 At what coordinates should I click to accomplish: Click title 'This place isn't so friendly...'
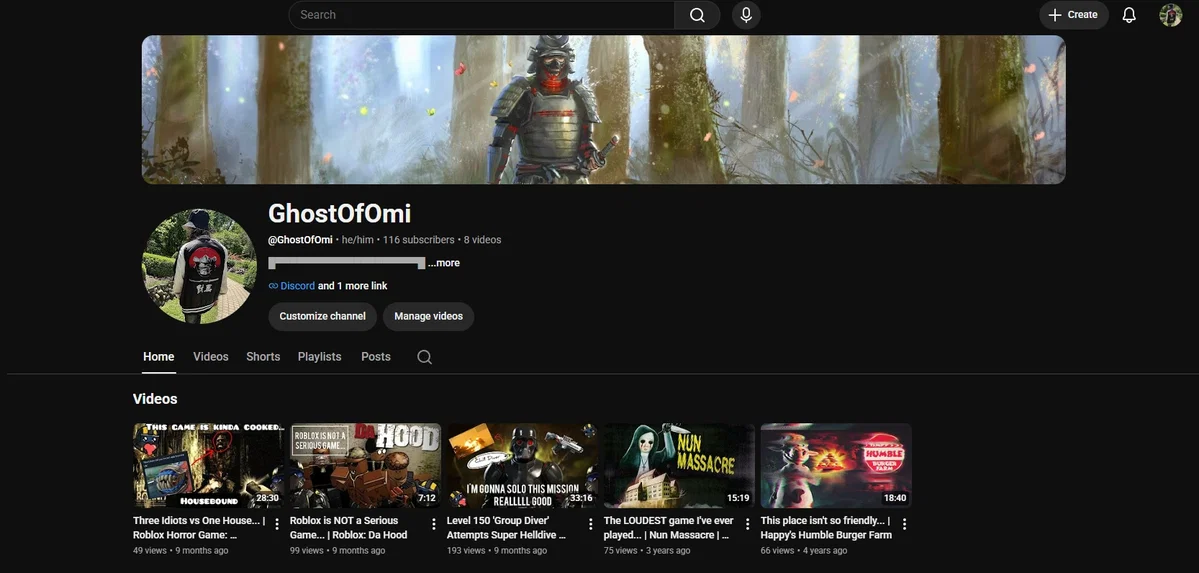826,528
